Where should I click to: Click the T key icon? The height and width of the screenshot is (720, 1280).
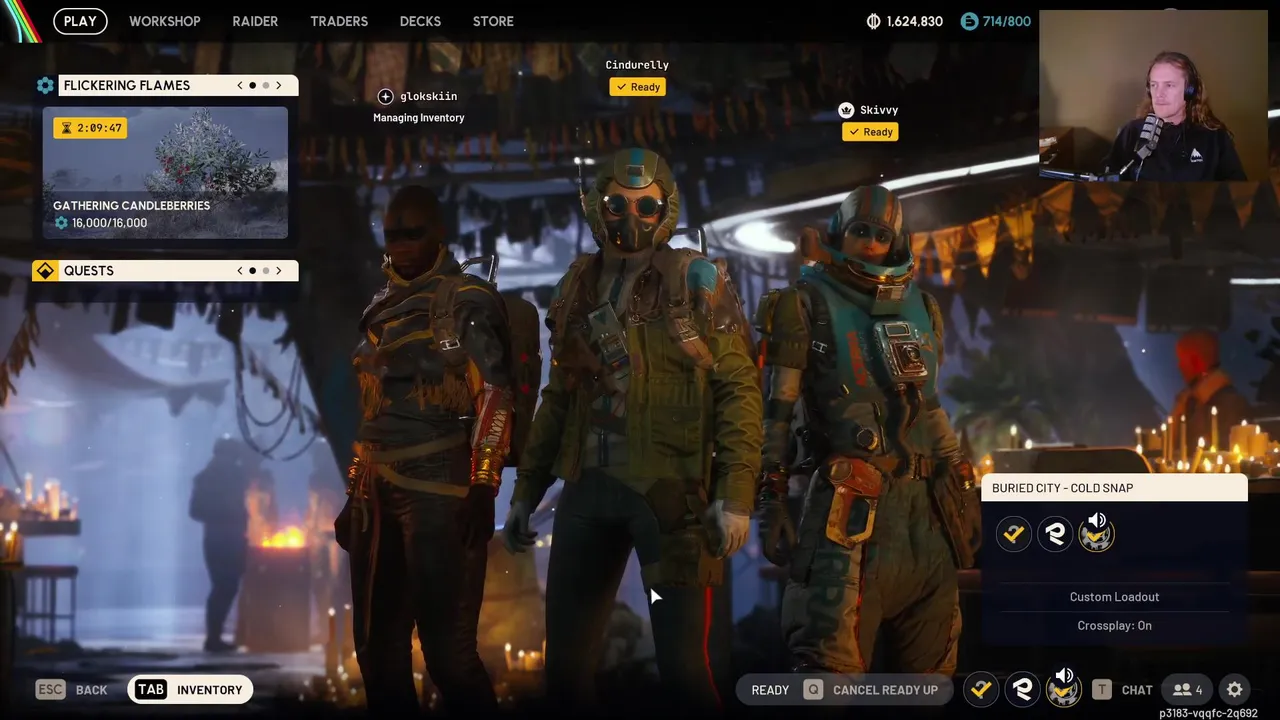click(x=1101, y=690)
